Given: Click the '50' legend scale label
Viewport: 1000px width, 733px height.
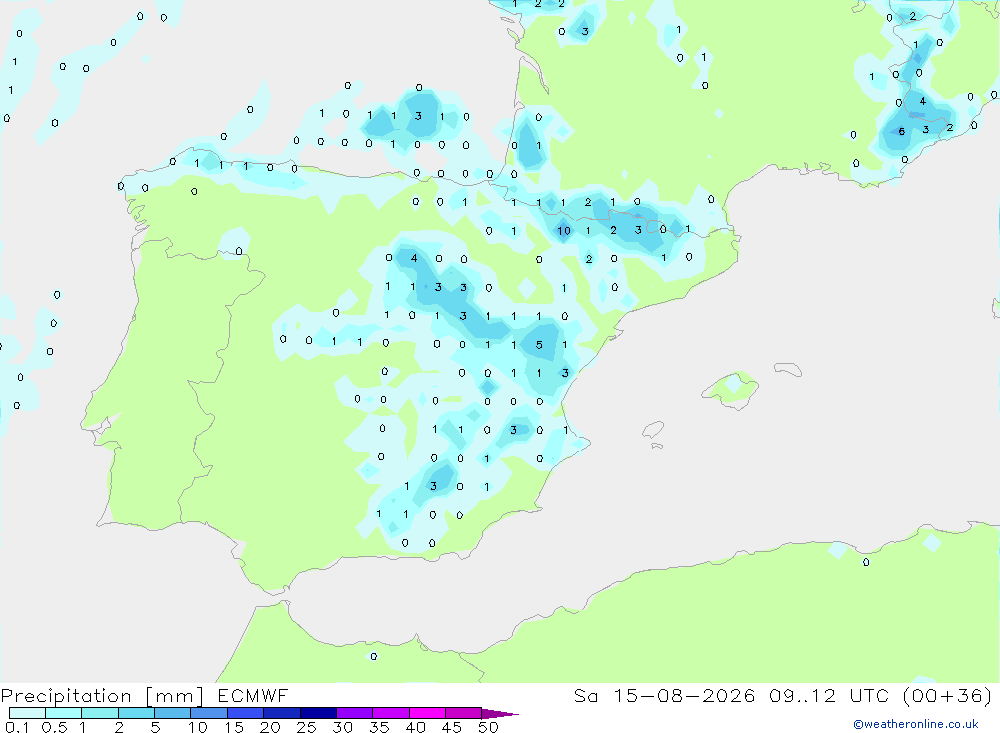Looking at the screenshot, I should pyautogui.click(x=489, y=727).
